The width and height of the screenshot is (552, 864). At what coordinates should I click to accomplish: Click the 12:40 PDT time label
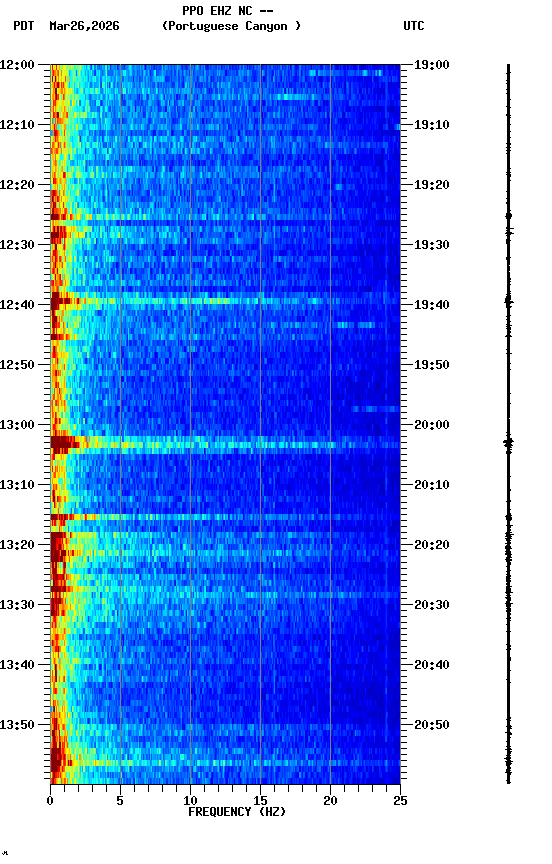pos(17,305)
